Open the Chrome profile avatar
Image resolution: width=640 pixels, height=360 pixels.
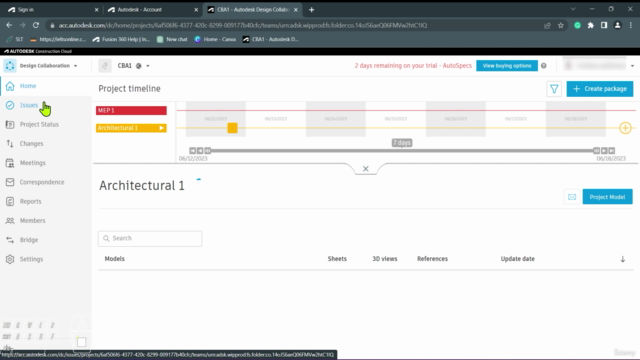pos(618,25)
